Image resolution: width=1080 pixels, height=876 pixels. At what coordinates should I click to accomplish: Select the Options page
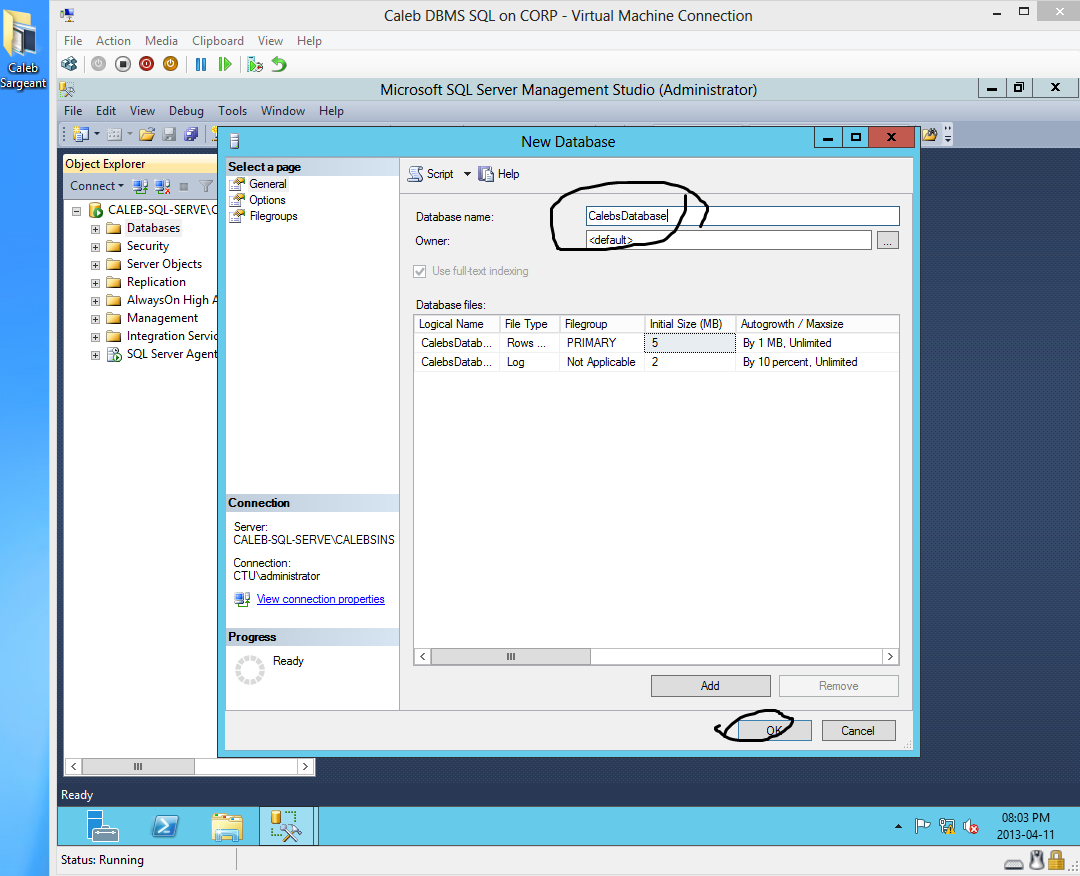click(267, 200)
